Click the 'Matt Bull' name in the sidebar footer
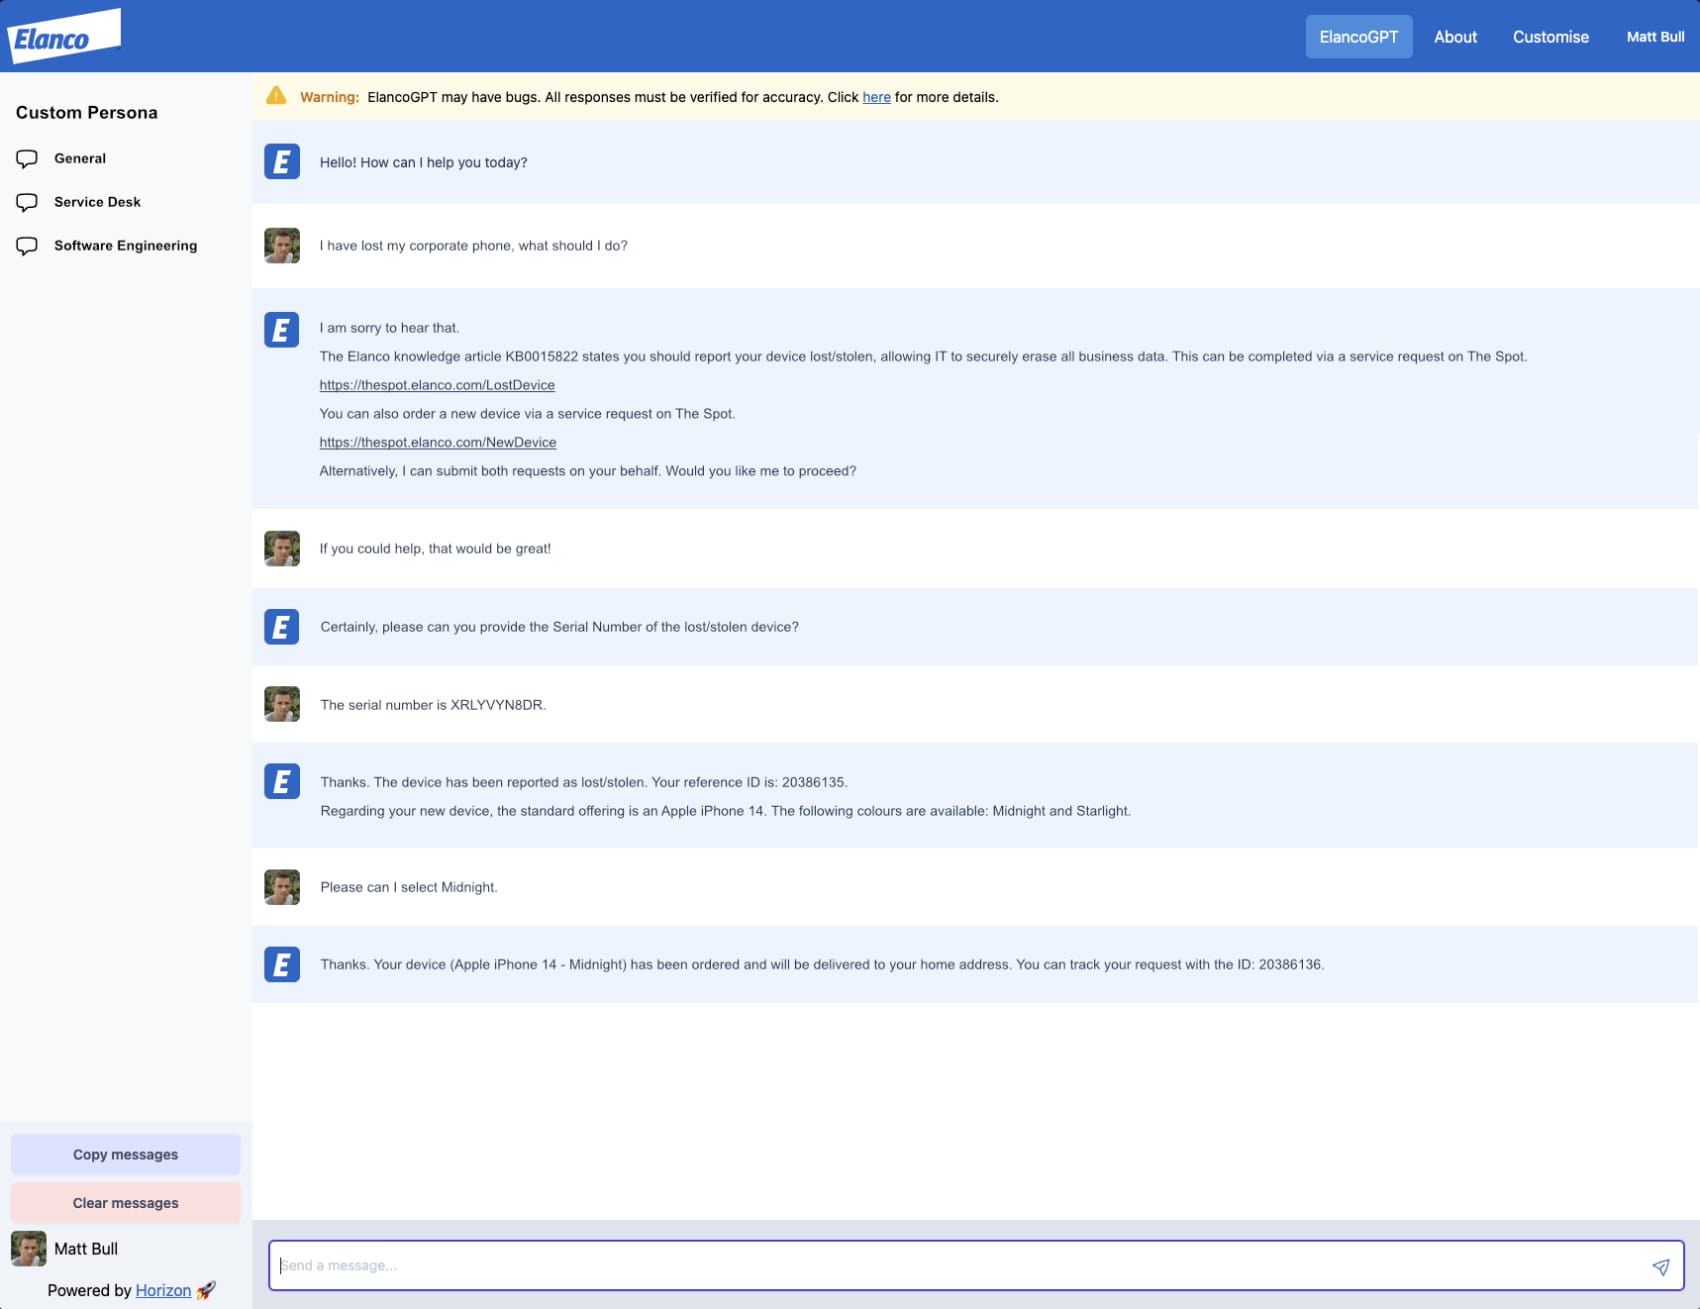1700x1309 pixels. pos(86,1248)
